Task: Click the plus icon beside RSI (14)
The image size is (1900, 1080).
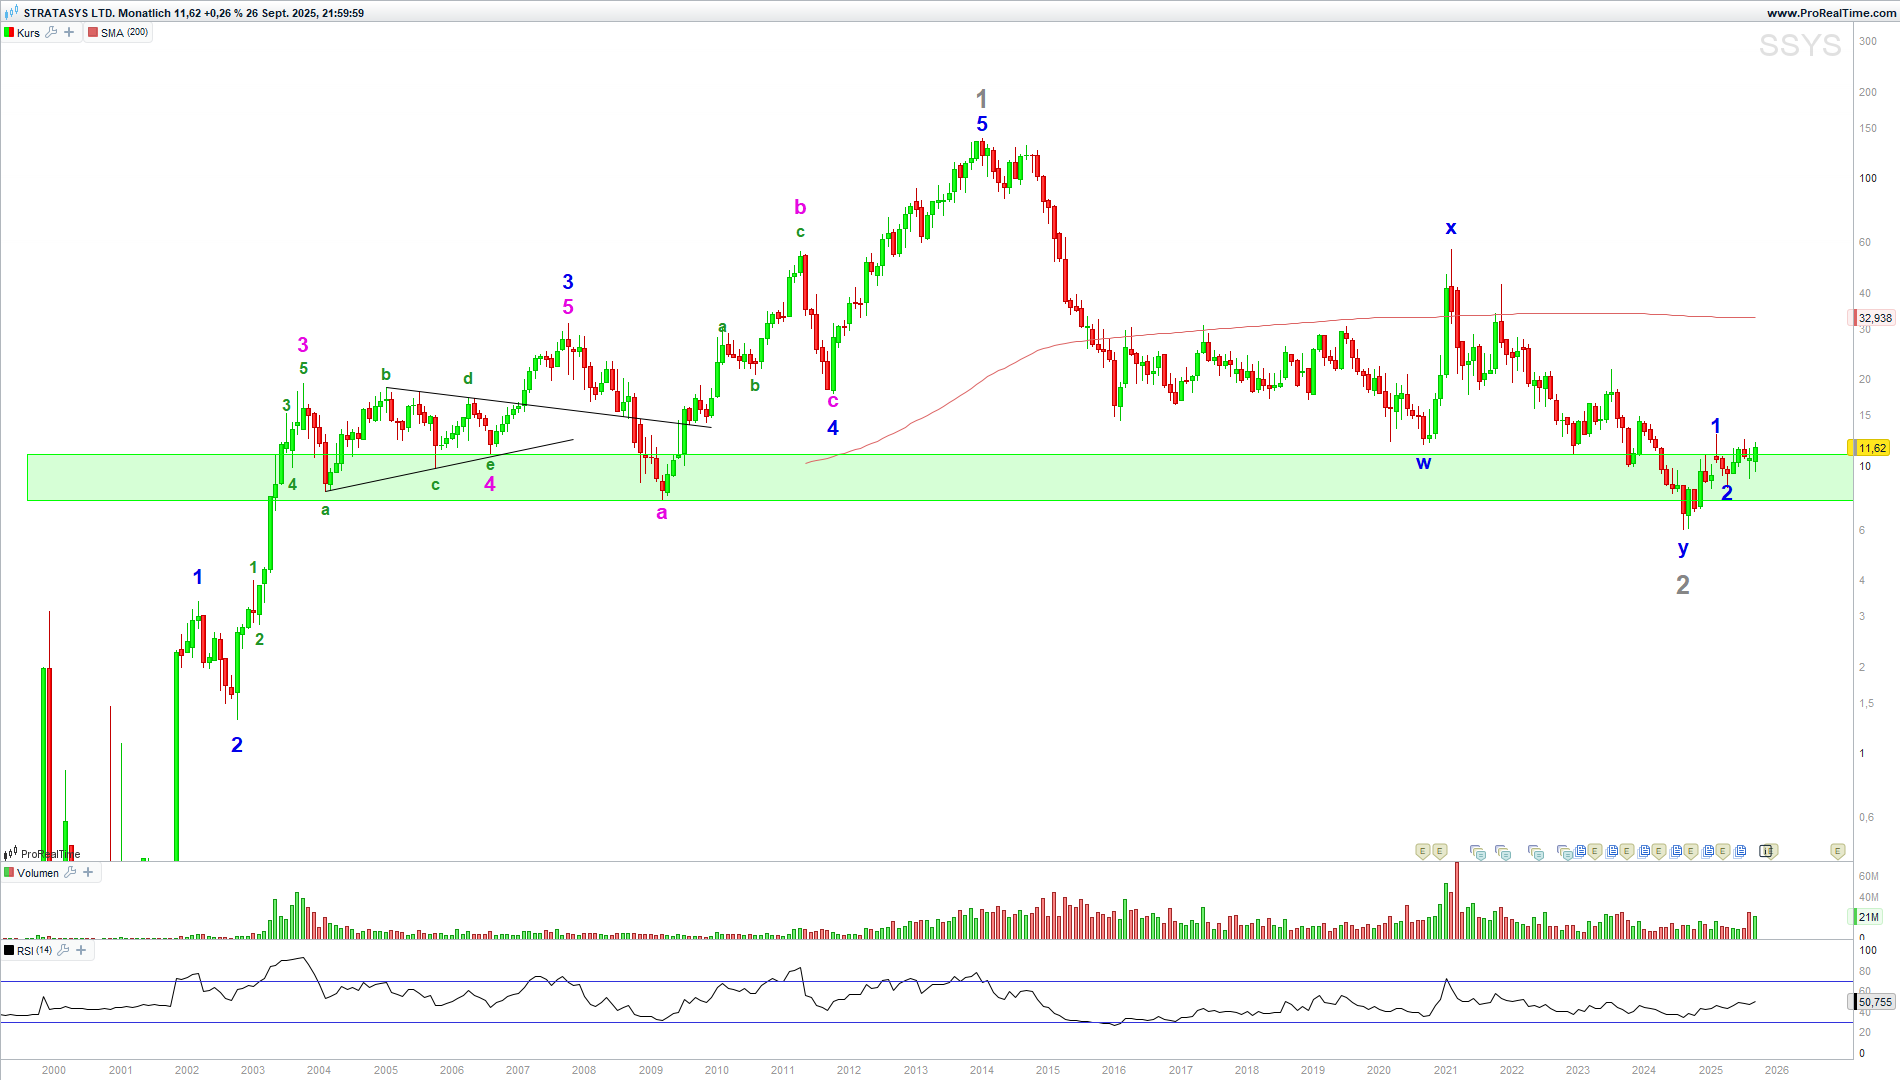Action: 81,950
